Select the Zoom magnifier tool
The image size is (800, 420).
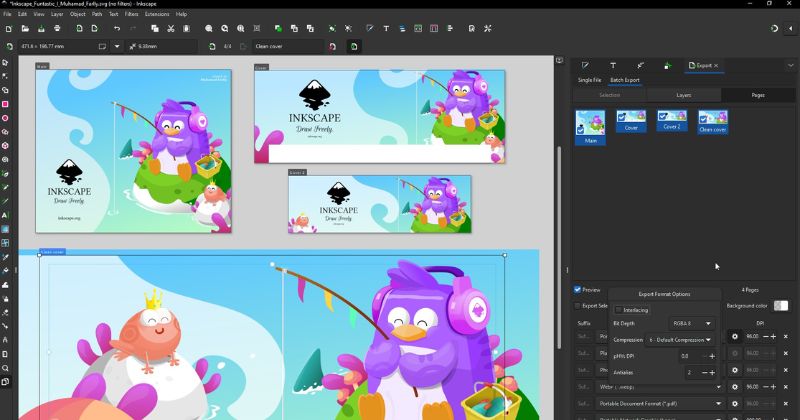pyautogui.click(x=5, y=368)
